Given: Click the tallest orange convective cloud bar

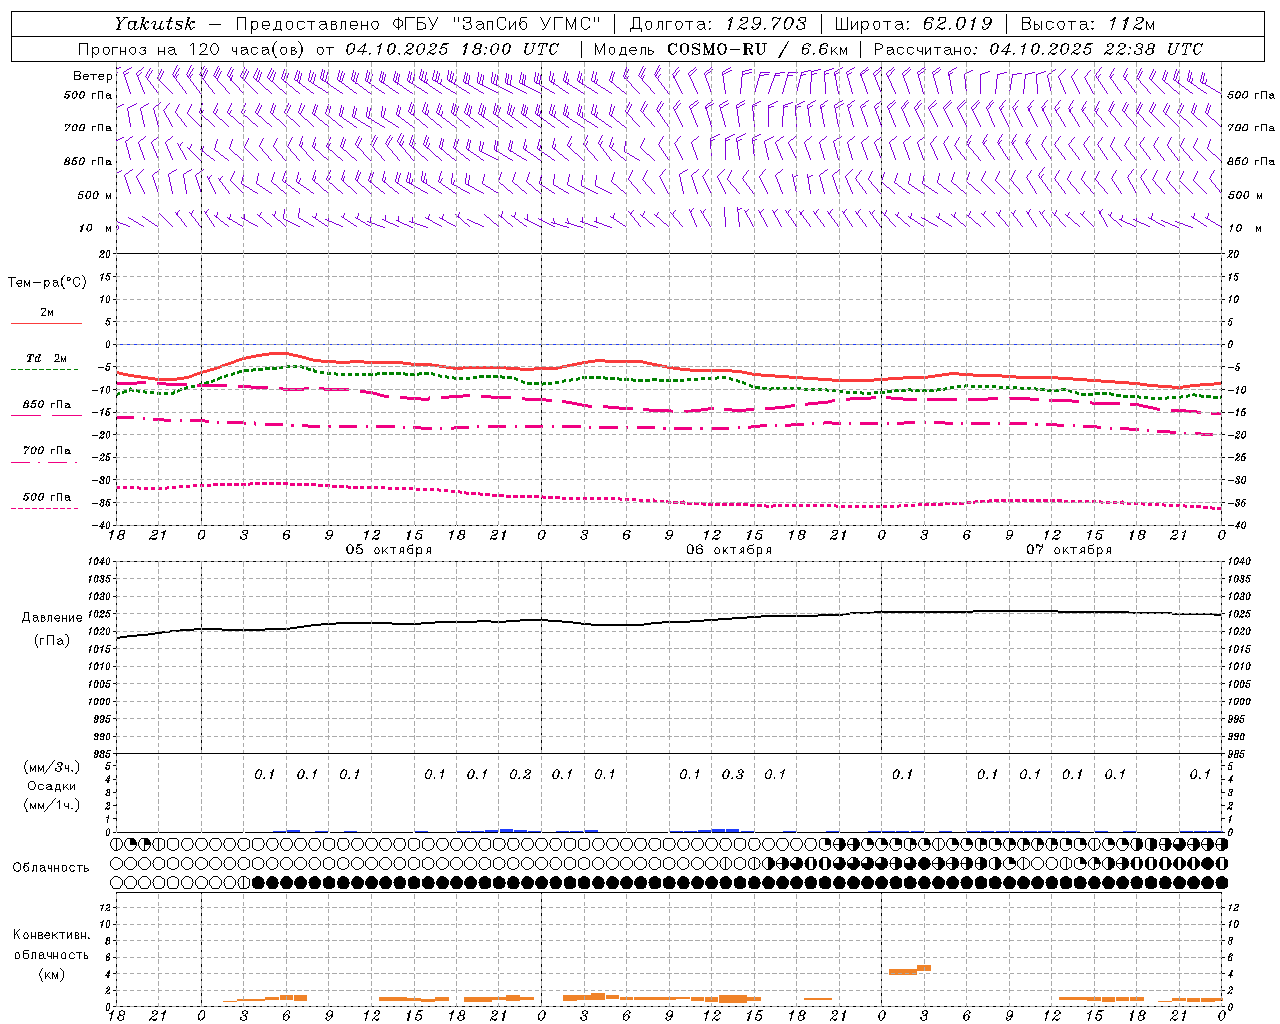Looking at the screenshot, I should (x=924, y=968).
